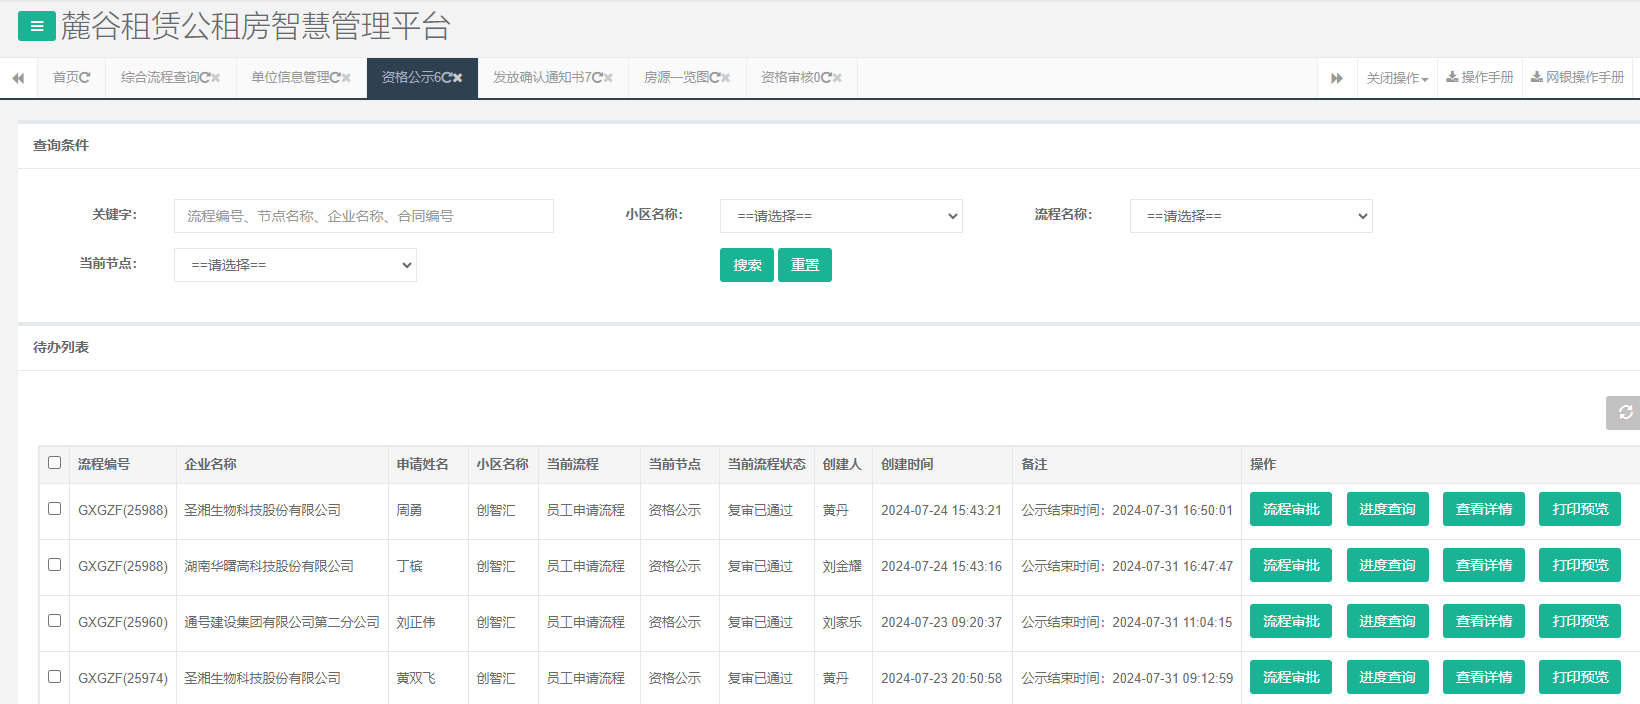Focus the 关键字 keyword input field
Screen dimensions: 1640x704
363,216
